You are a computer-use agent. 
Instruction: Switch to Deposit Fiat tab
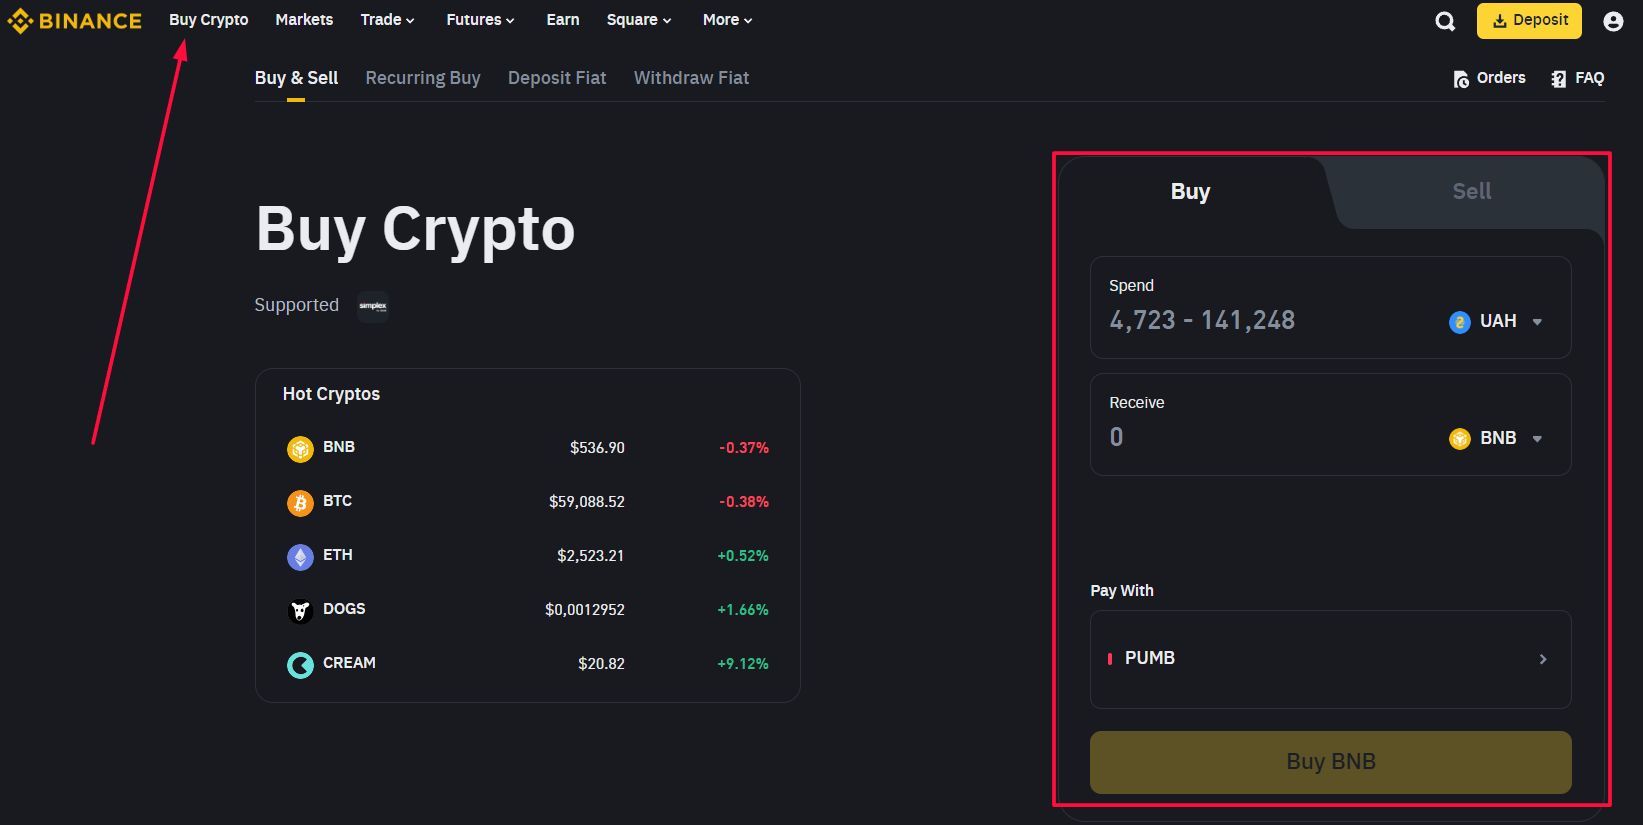coord(557,78)
